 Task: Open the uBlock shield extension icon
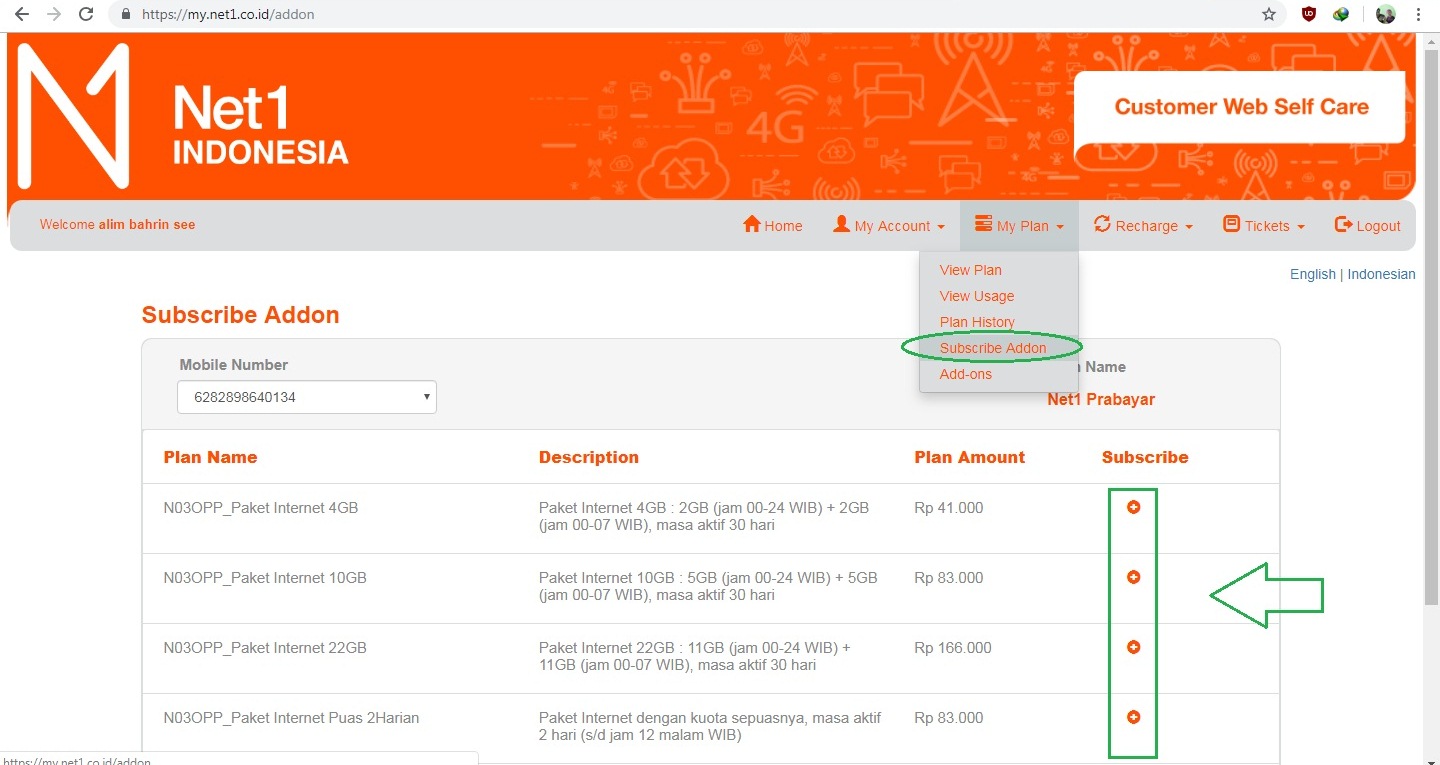[1309, 14]
